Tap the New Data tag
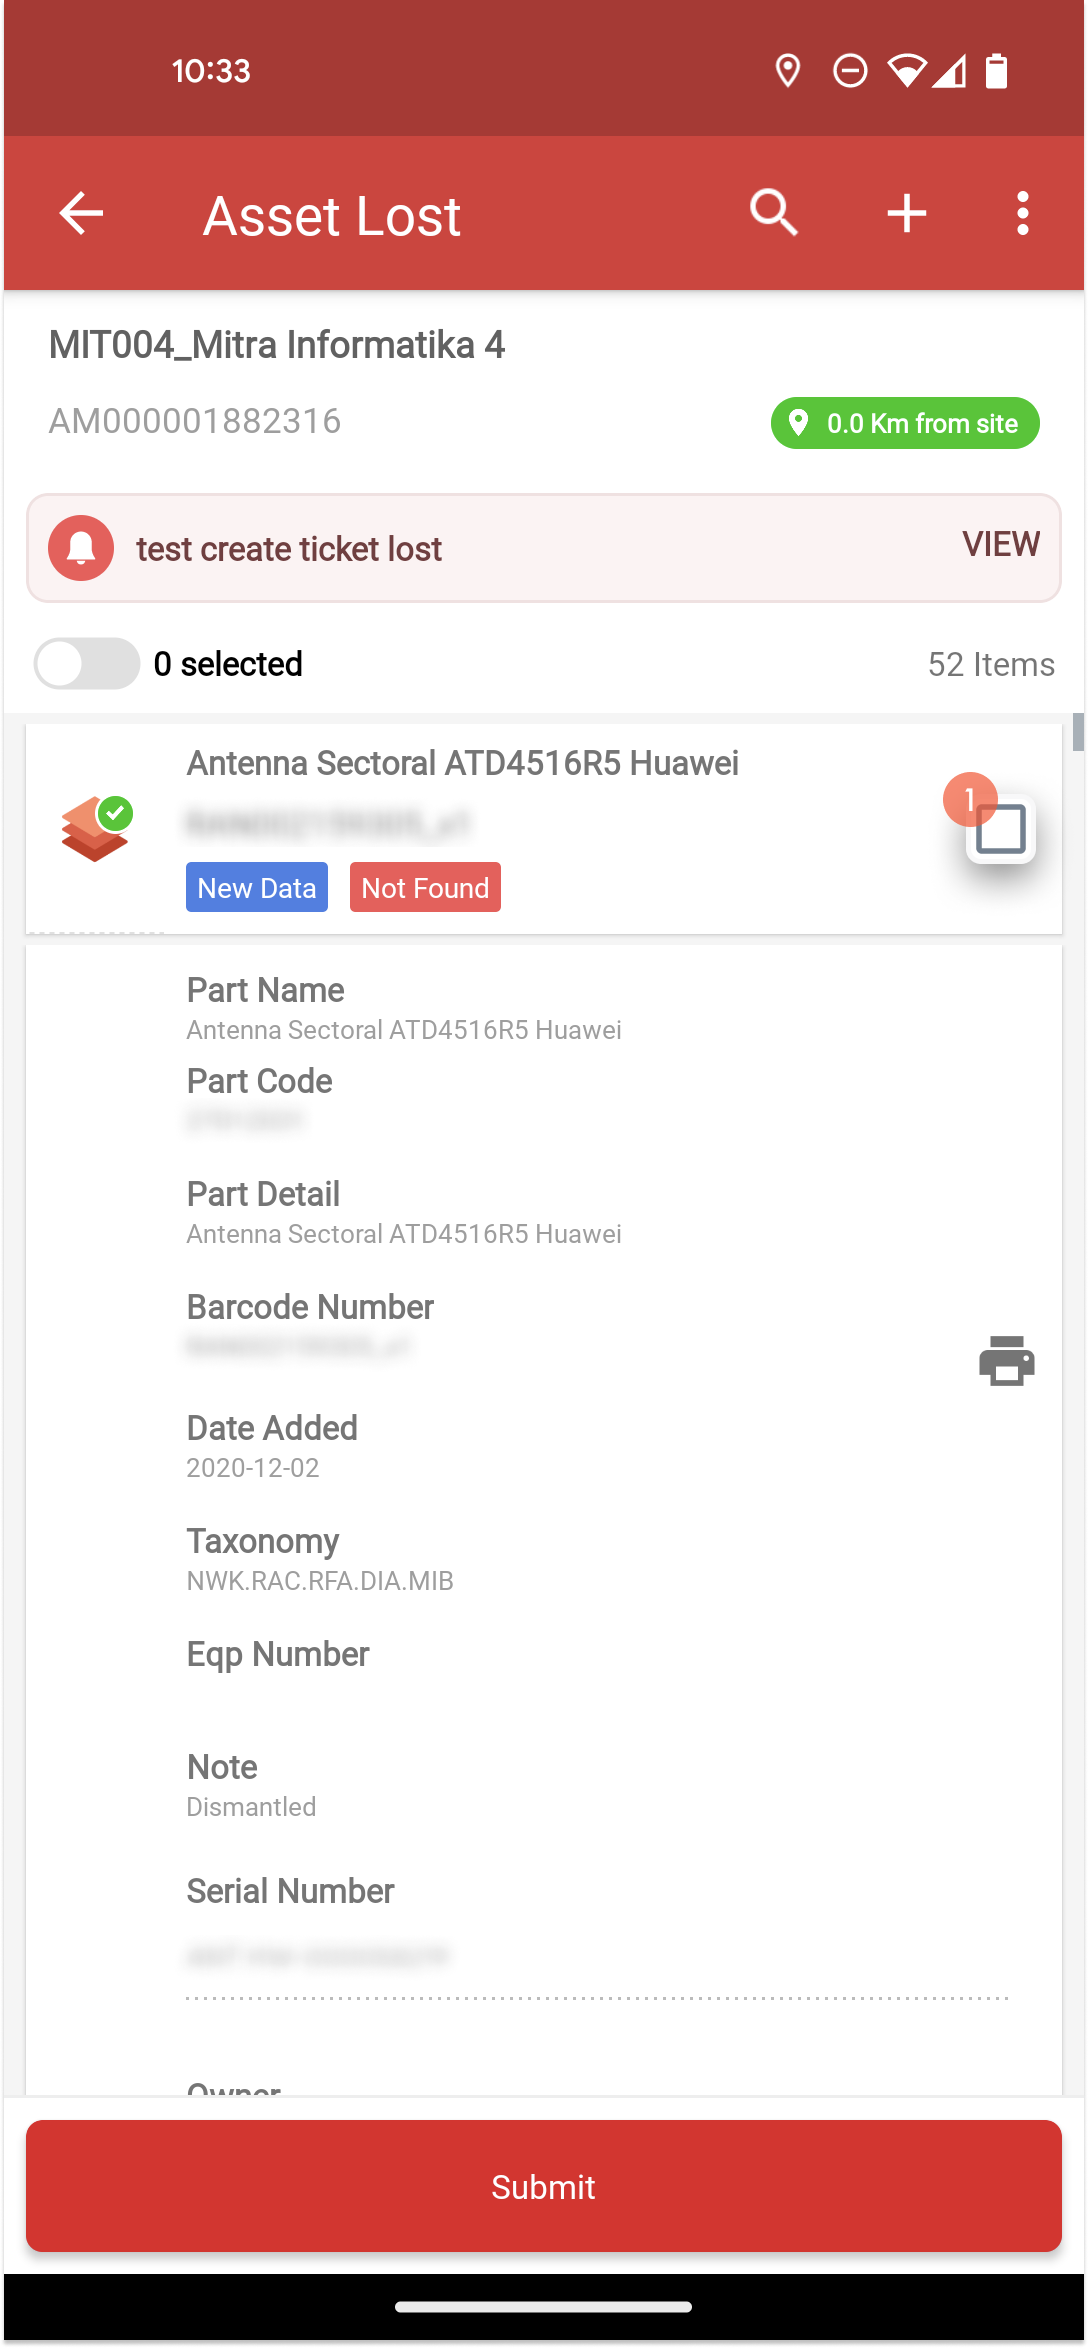This screenshot has height=2348, width=1088. tap(257, 887)
